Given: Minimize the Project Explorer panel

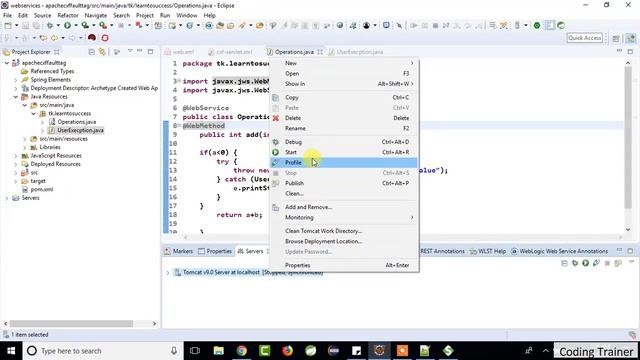Looking at the screenshot, I should point(140,51).
